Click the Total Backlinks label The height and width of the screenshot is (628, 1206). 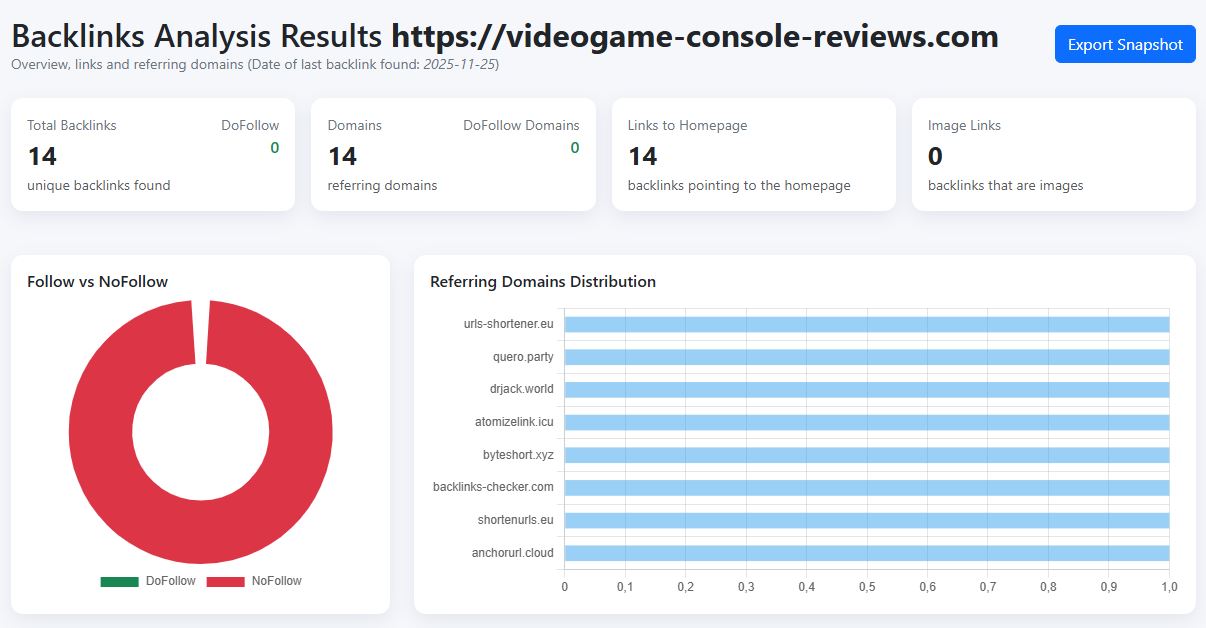[x=72, y=125]
